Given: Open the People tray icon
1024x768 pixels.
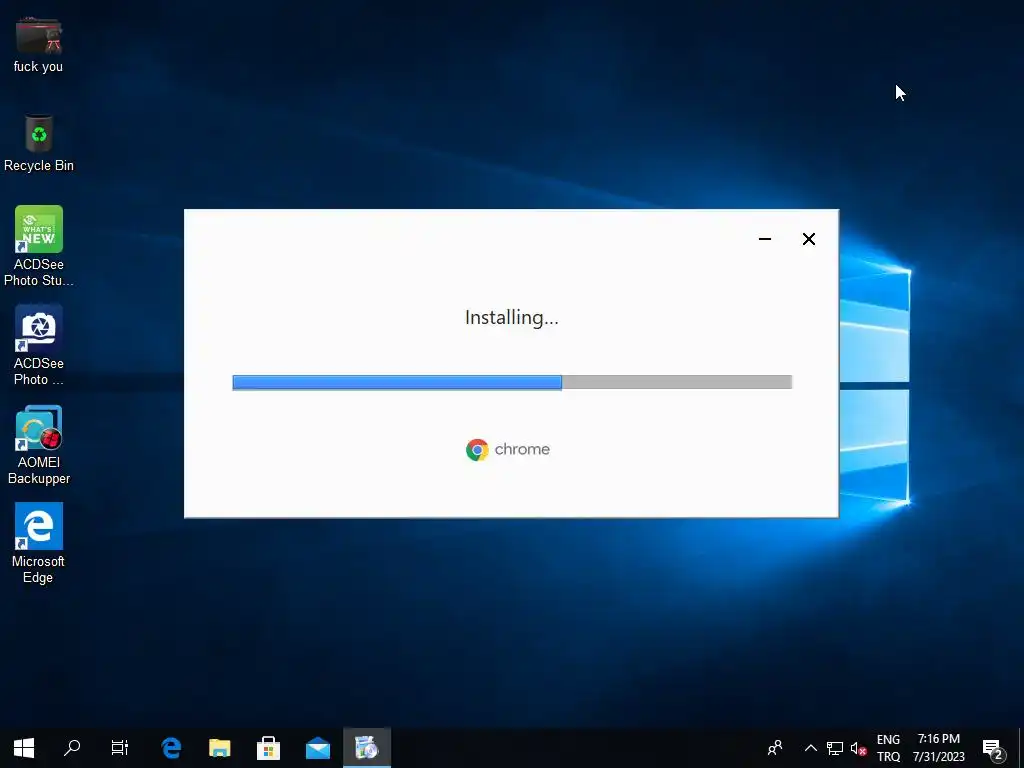Looking at the screenshot, I should coord(775,748).
